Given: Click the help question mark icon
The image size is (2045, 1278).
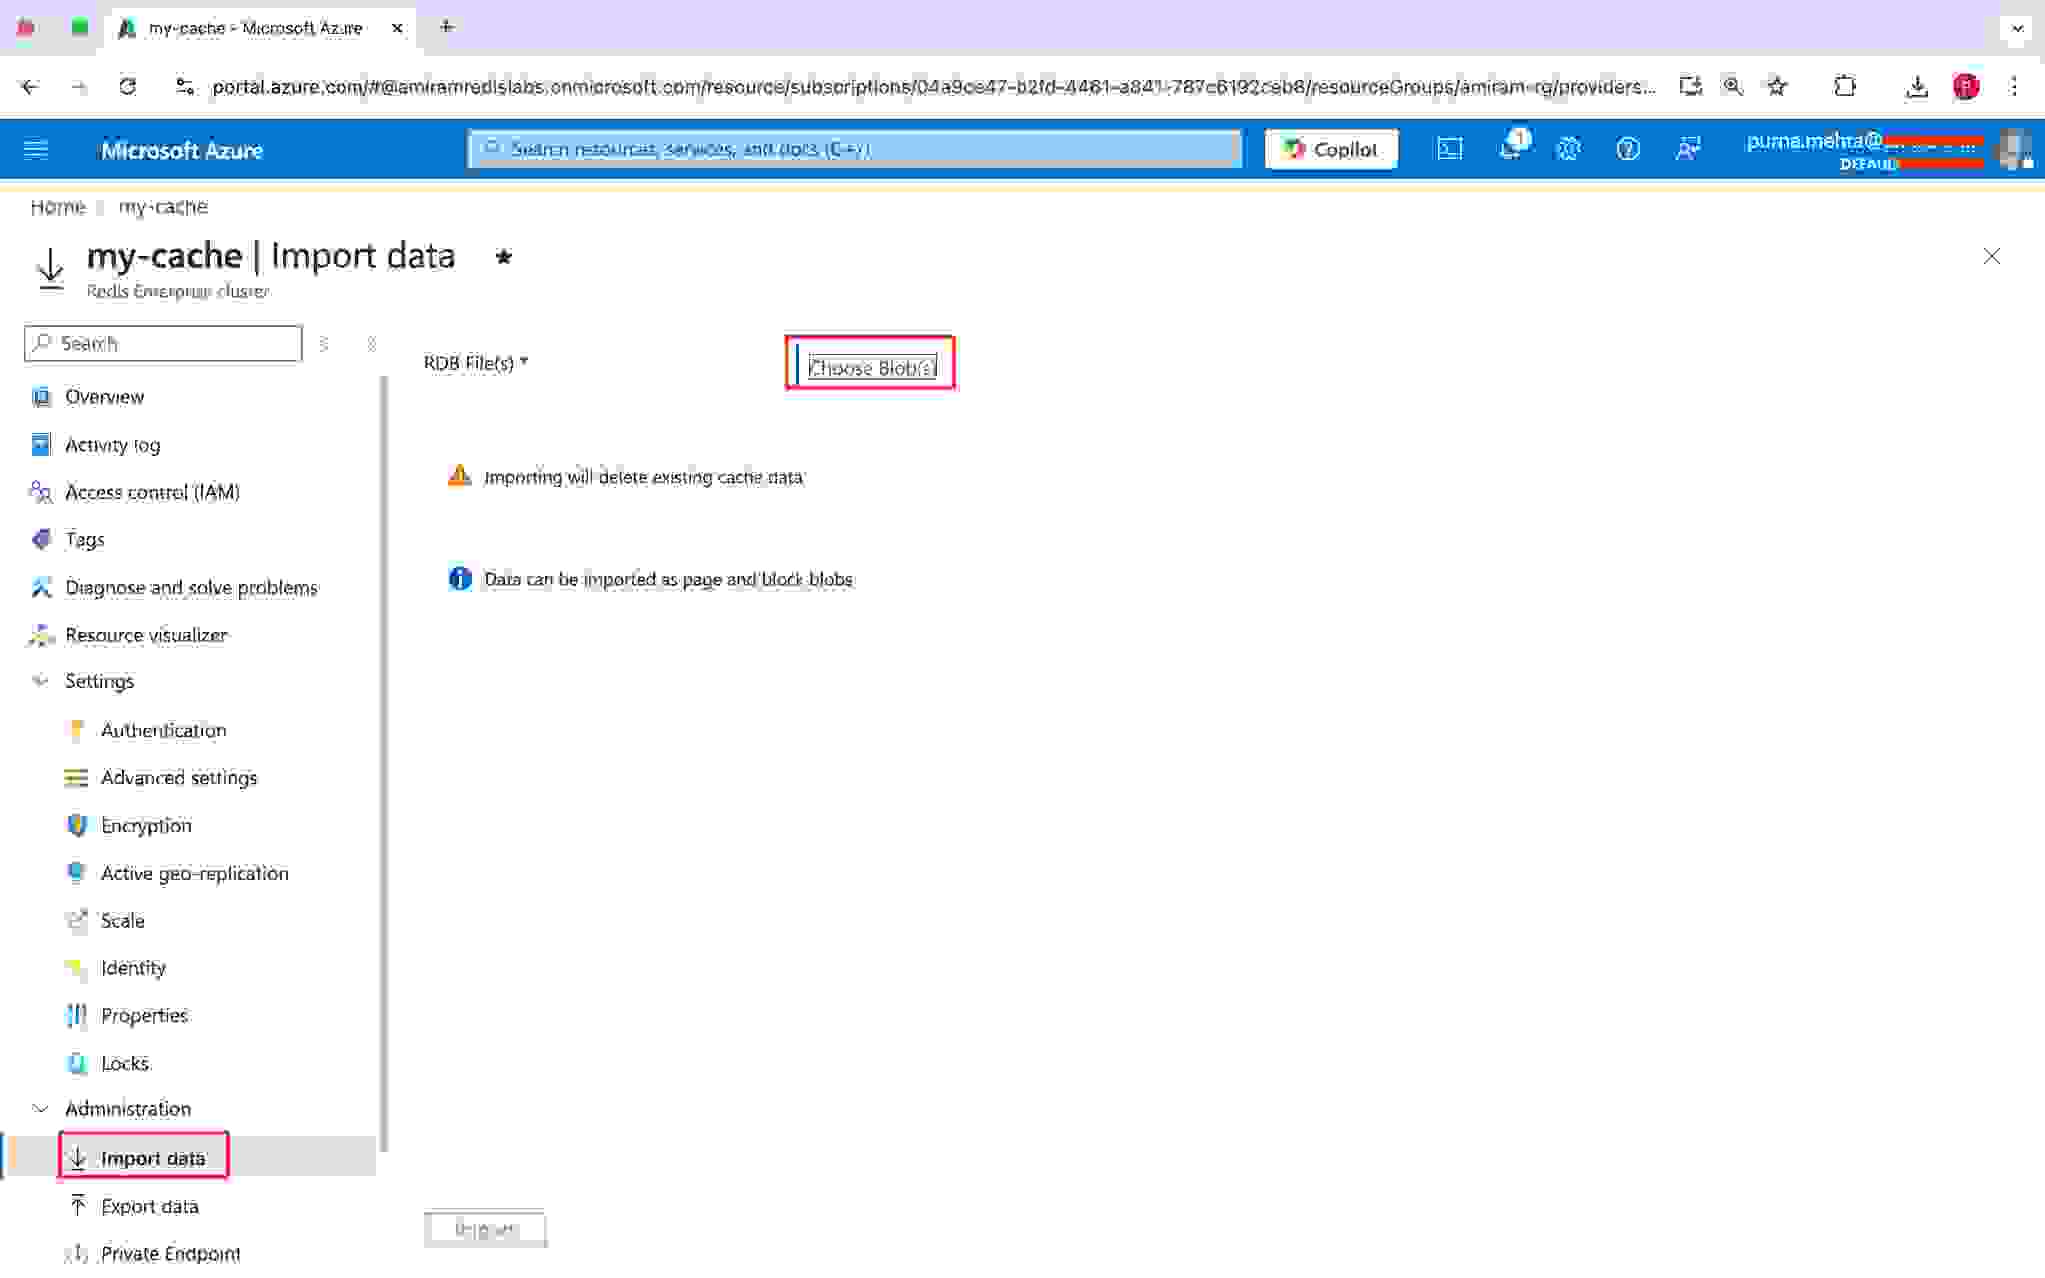Looking at the screenshot, I should tap(1627, 149).
